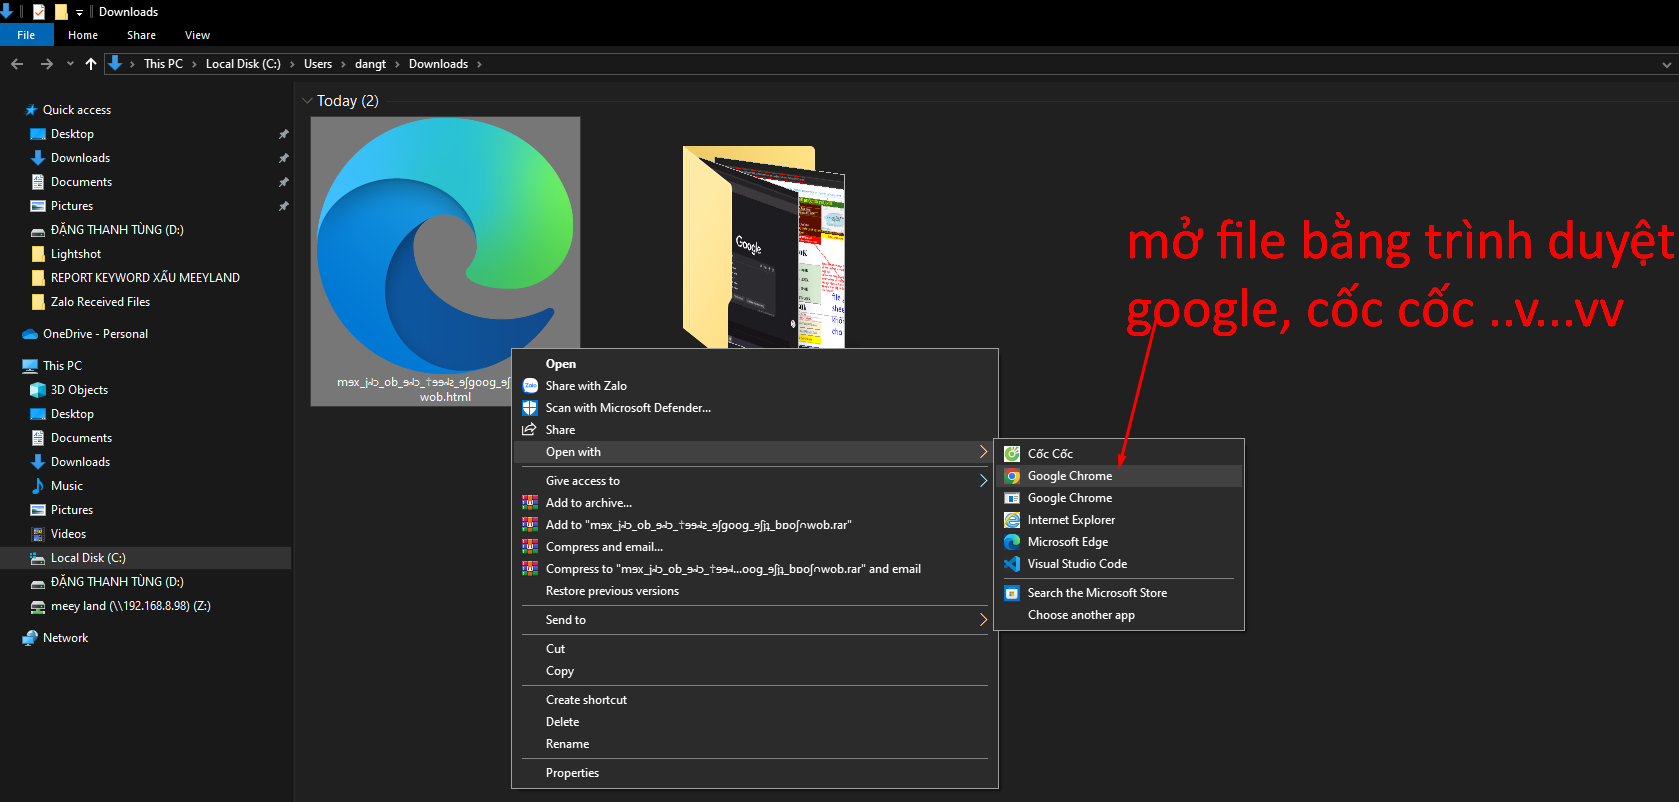Choose Cut in context menu

pyautogui.click(x=755, y=649)
